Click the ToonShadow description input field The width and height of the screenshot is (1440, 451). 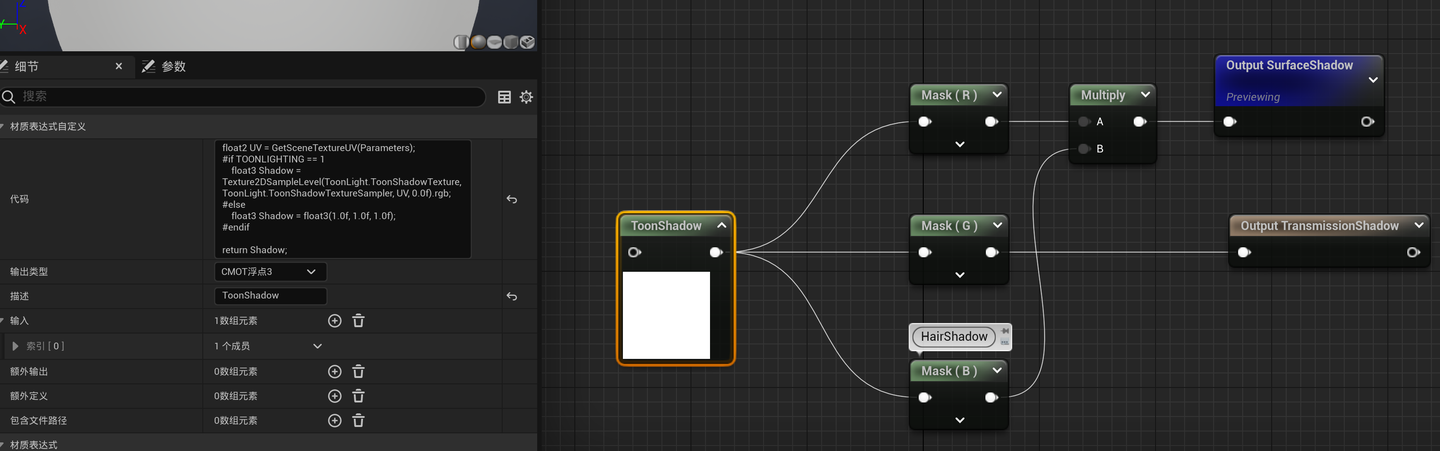point(271,296)
